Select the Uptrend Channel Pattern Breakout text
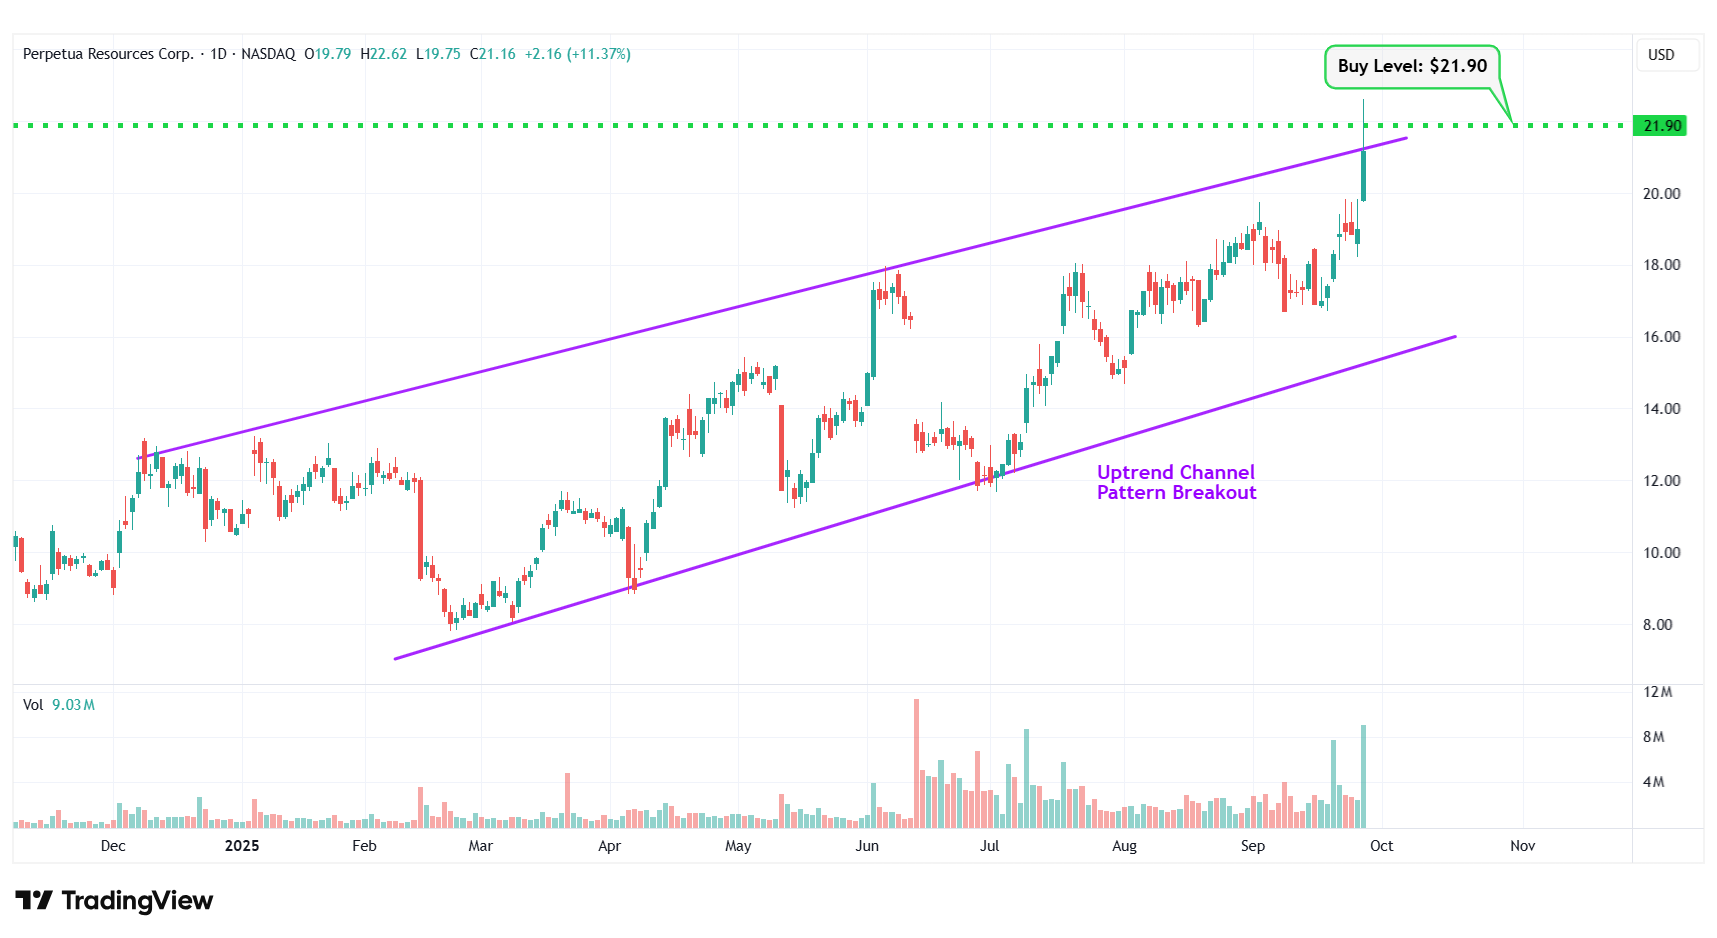1717x938 pixels. [x=1175, y=482]
